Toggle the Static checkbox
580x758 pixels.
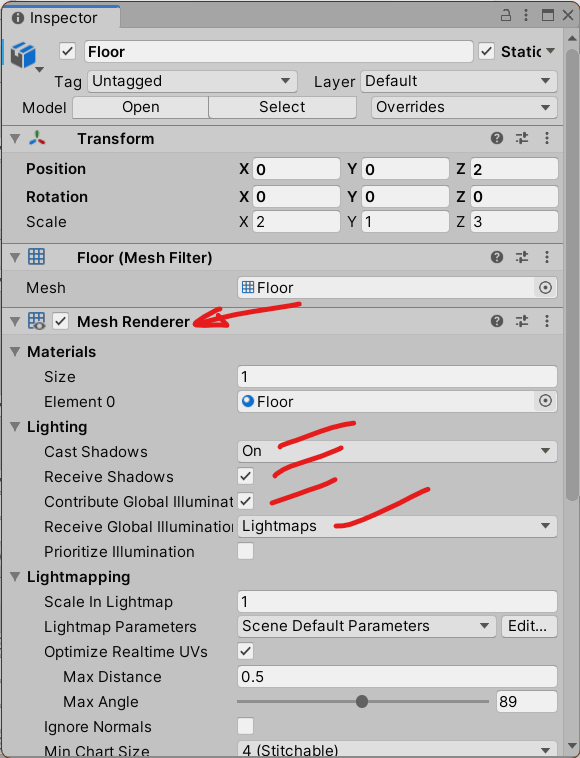486,51
